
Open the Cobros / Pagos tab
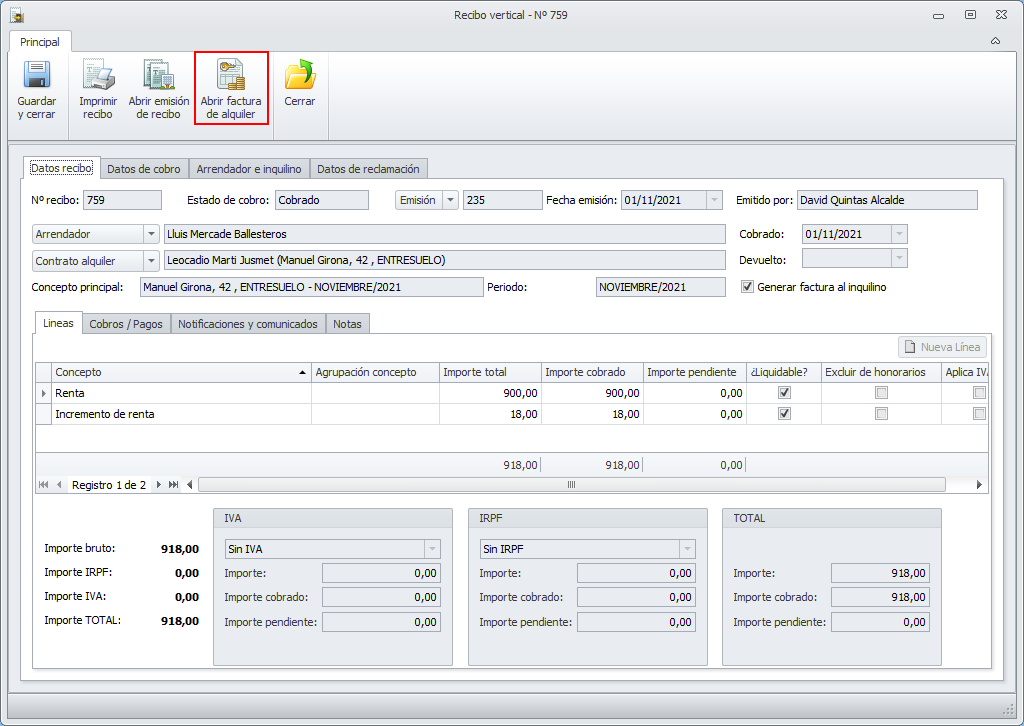pos(126,324)
